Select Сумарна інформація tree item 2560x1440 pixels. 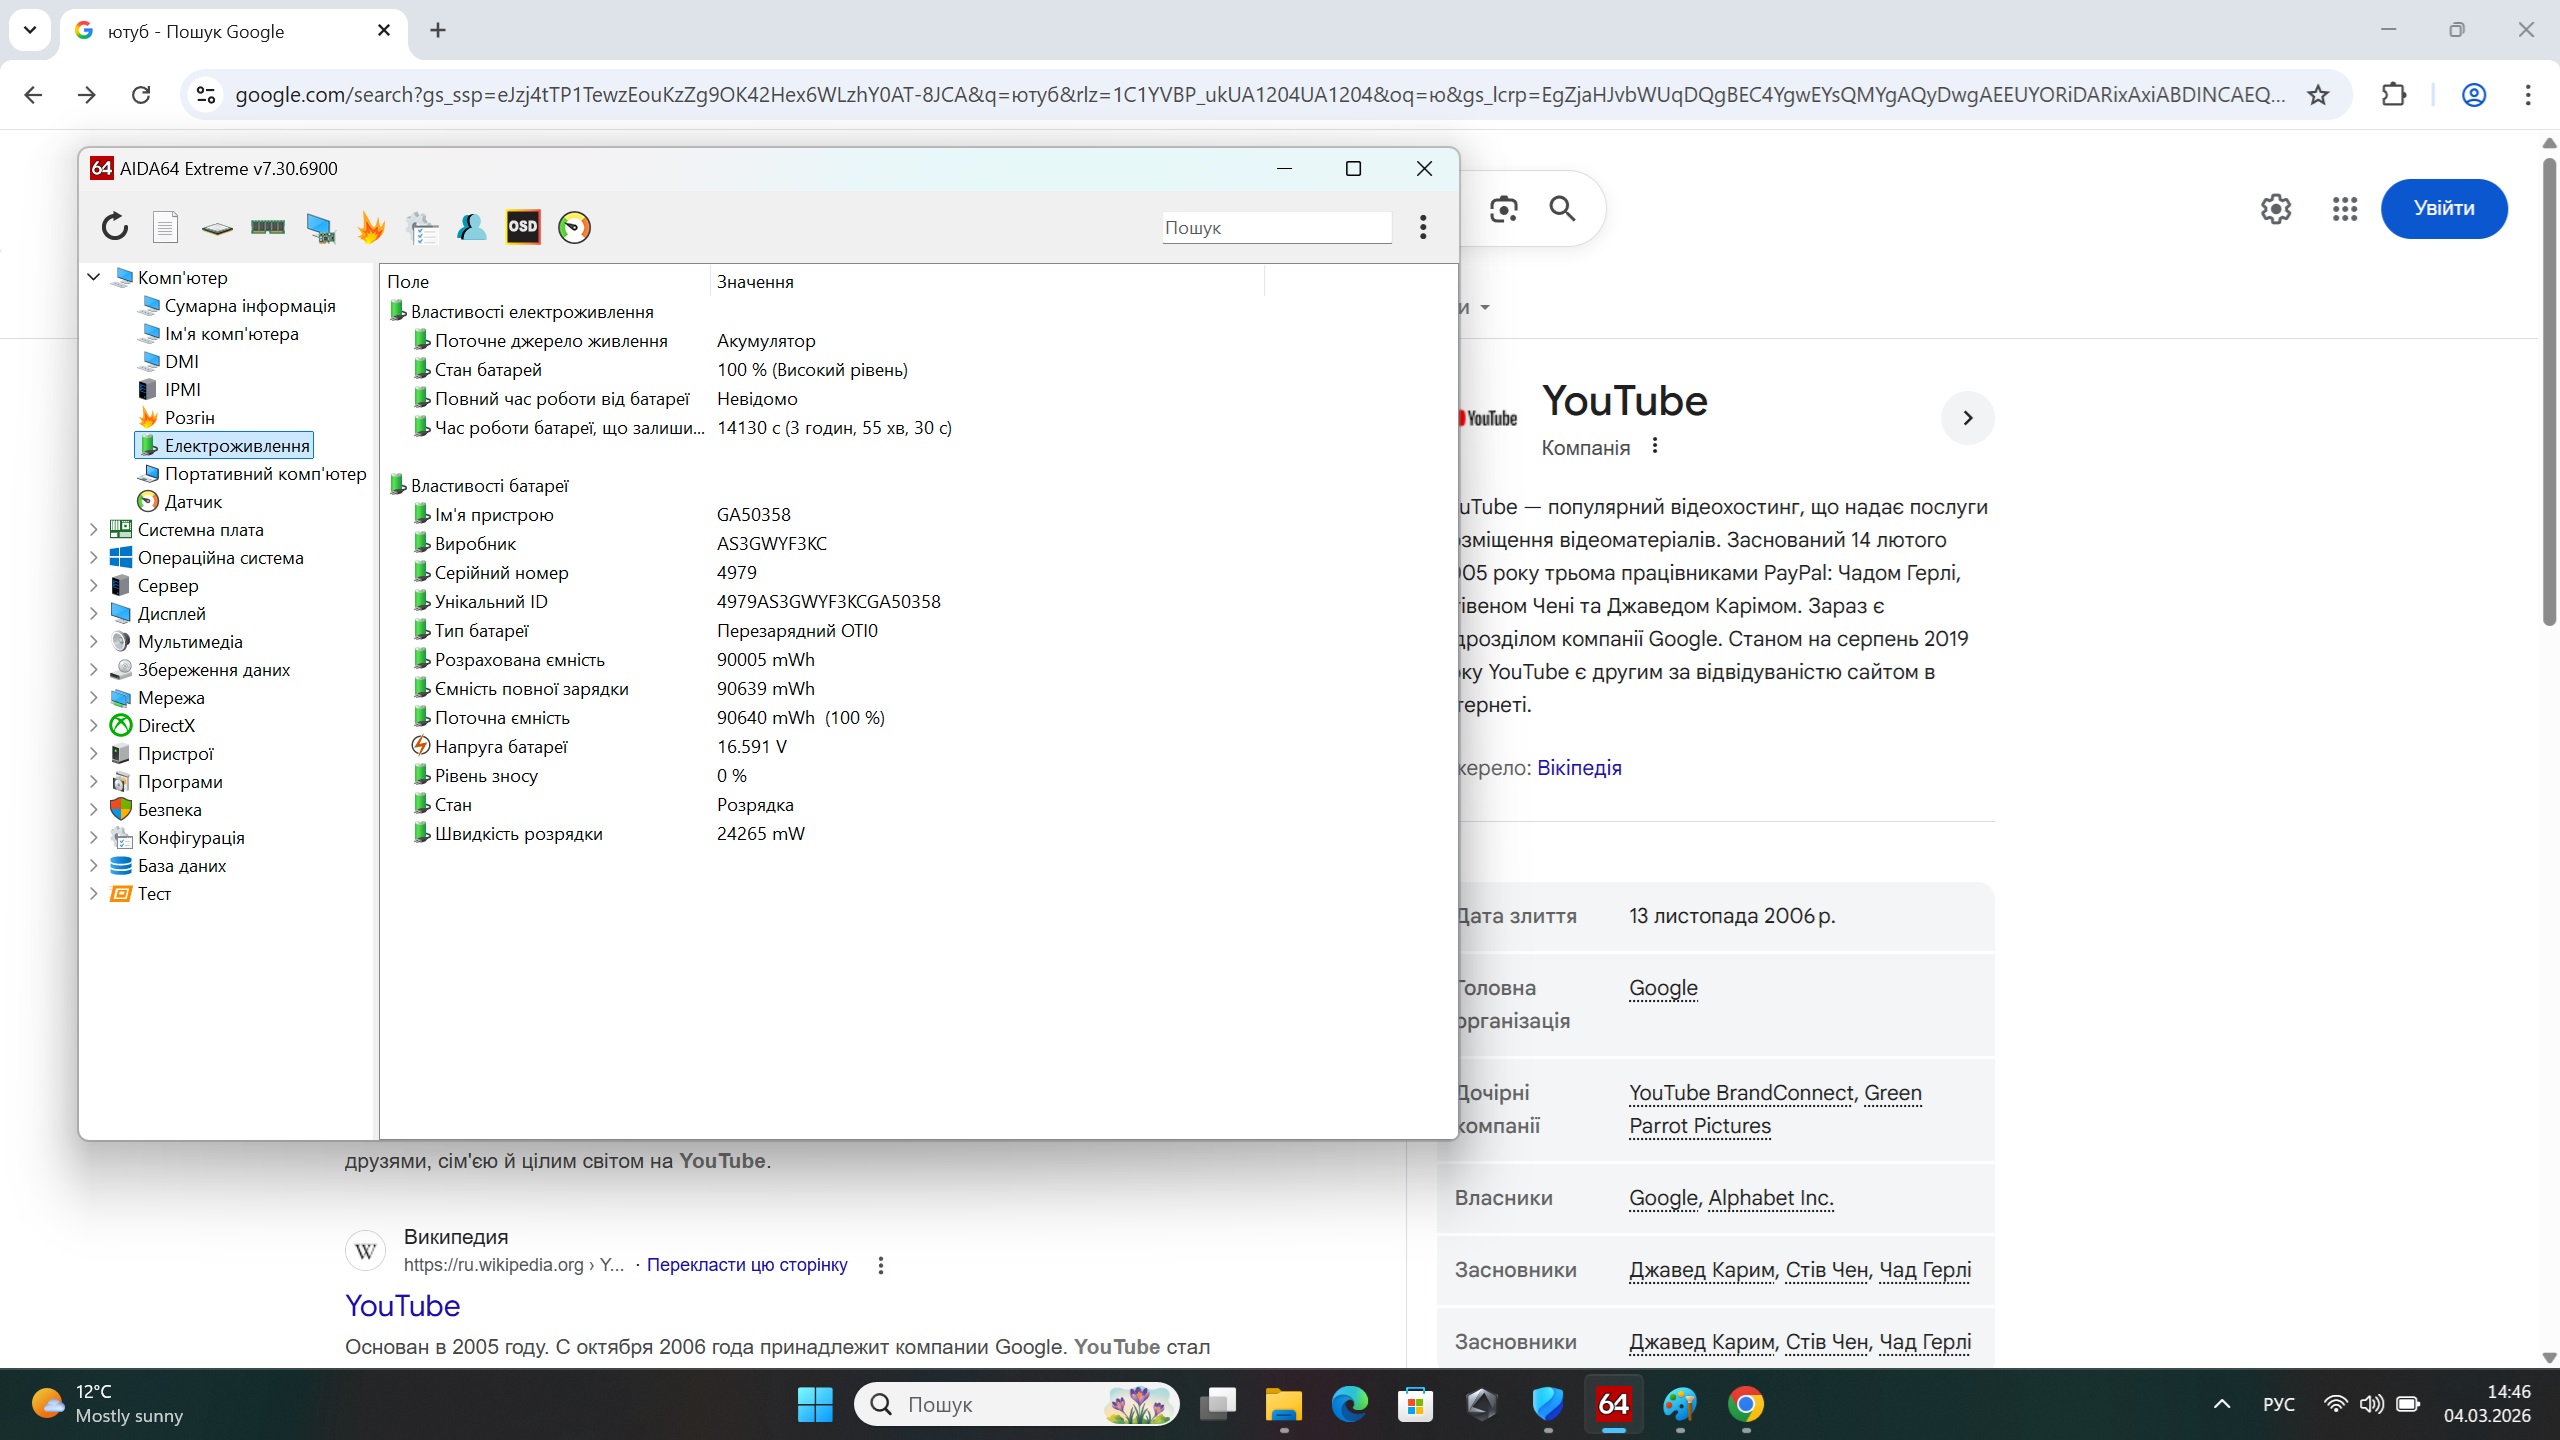249,305
